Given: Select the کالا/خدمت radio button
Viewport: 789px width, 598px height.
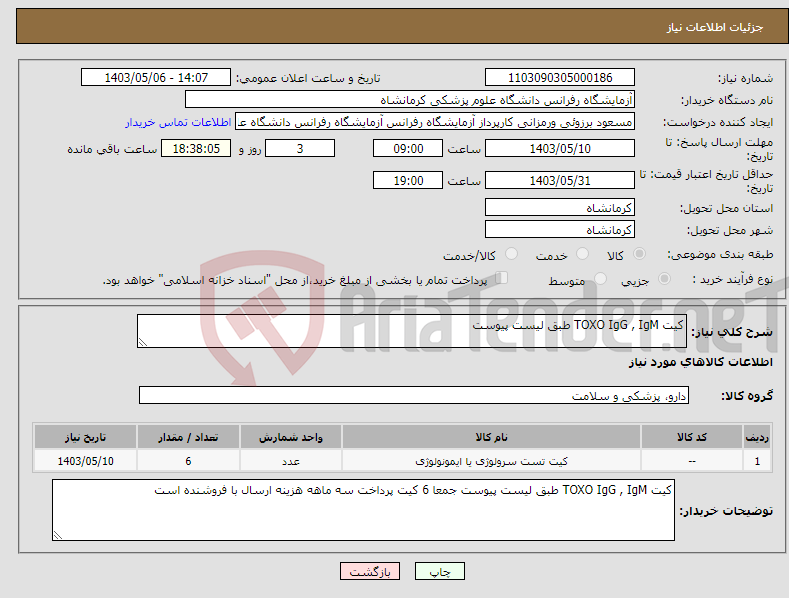Looking at the screenshot, I should pos(511,254).
